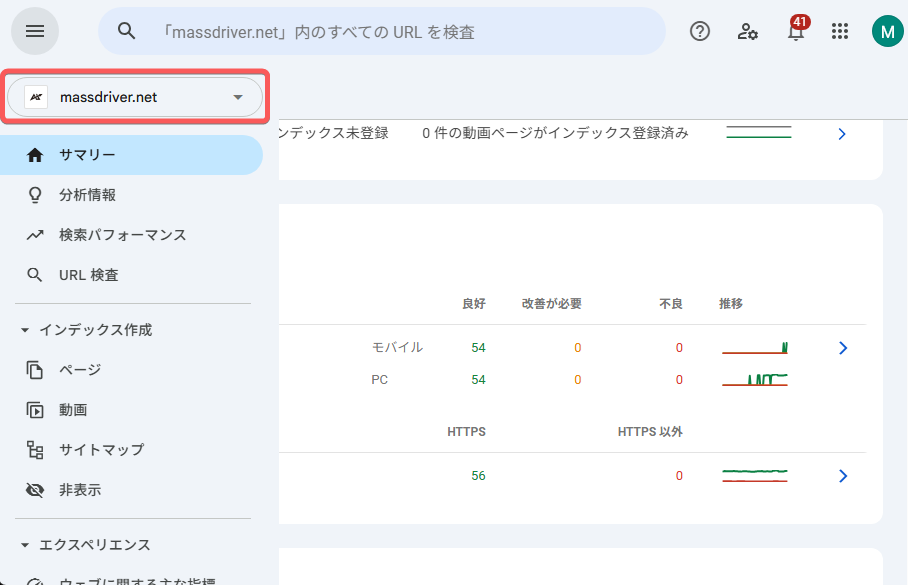Open the notifications bell showing 41 alerts
Image resolution: width=908 pixels, height=585 pixels.
794,31
